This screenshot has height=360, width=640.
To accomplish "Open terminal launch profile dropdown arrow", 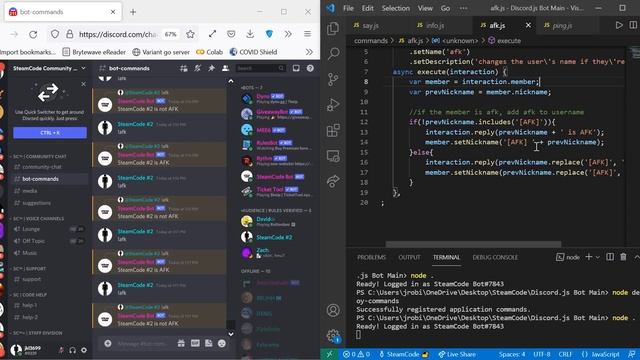I will (598, 257).
